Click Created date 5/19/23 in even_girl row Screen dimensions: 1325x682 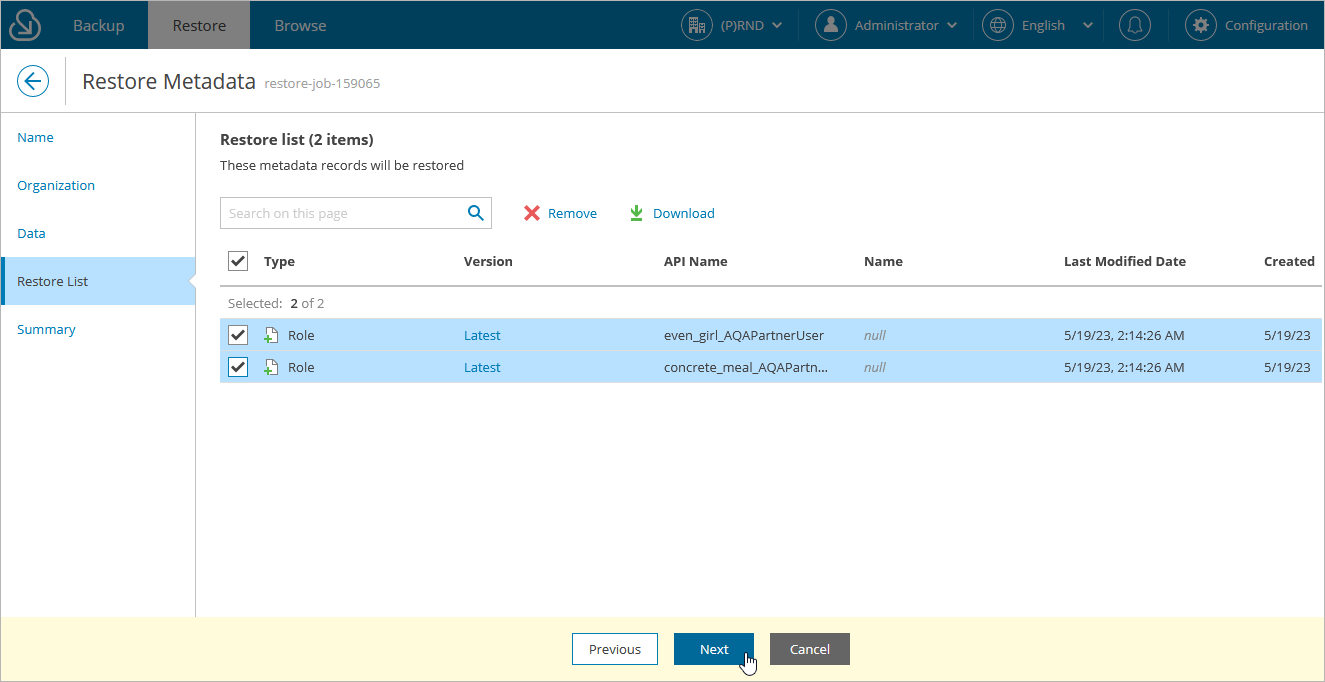point(1287,335)
